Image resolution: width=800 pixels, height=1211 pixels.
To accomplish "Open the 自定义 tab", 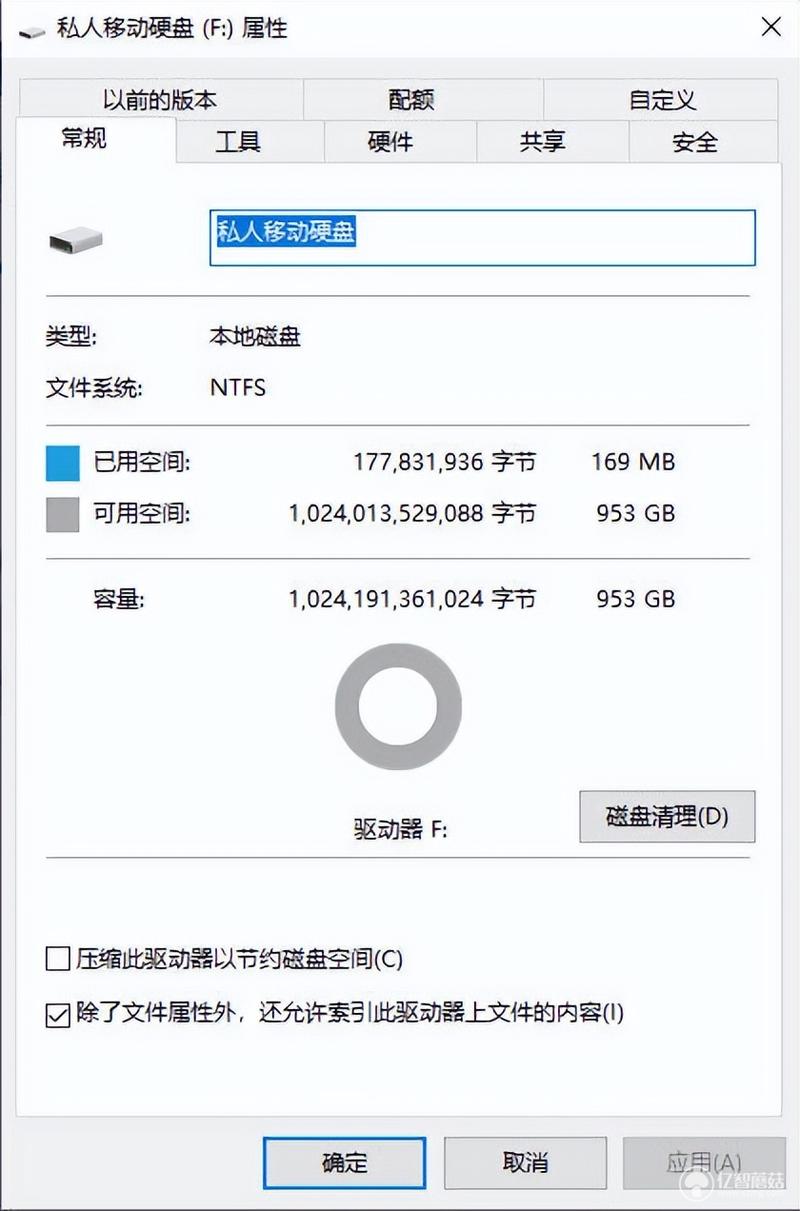I will (x=662, y=99).
